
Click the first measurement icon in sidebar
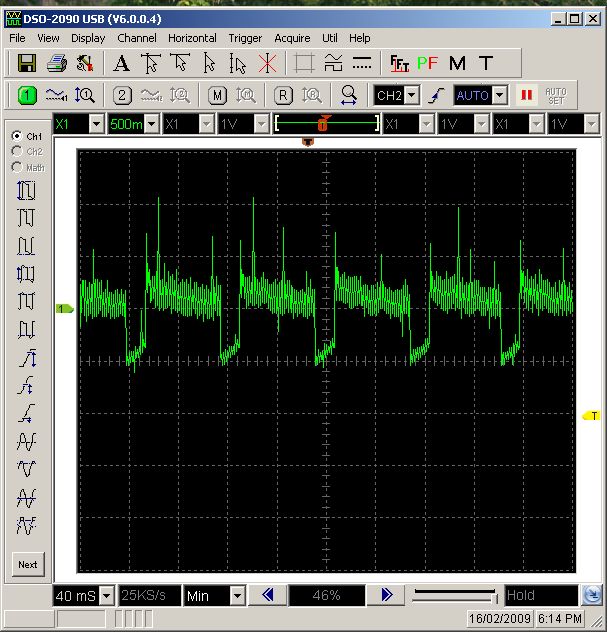point(26,190)
